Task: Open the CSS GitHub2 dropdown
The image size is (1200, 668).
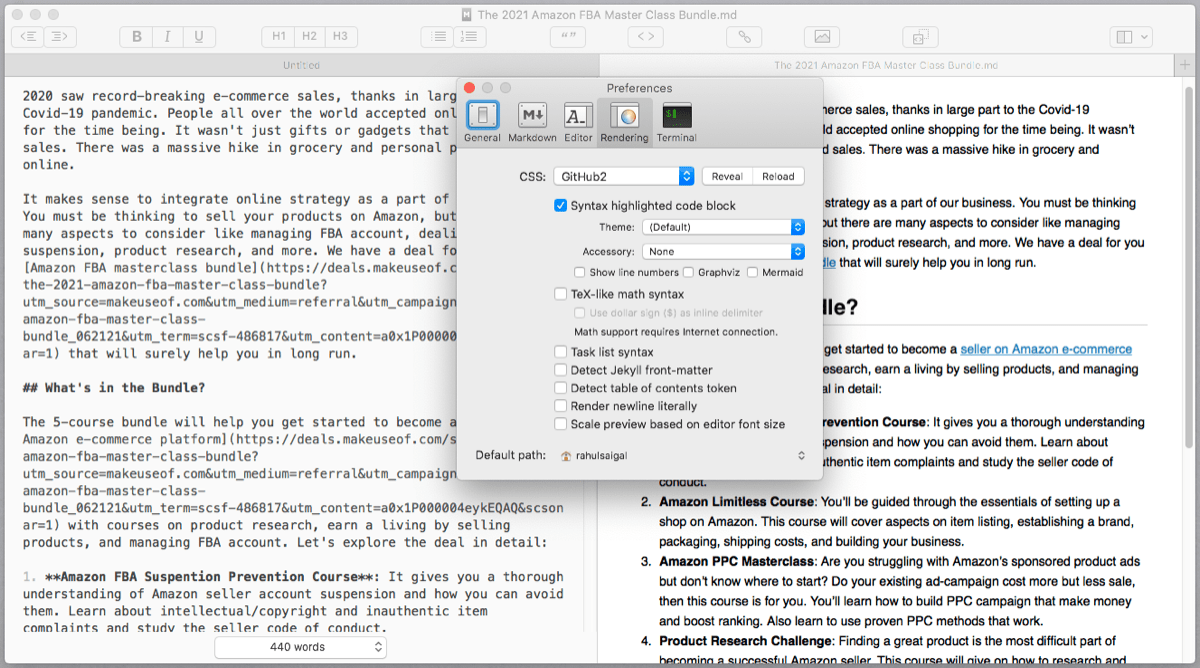Action: (x=623, y=176)
